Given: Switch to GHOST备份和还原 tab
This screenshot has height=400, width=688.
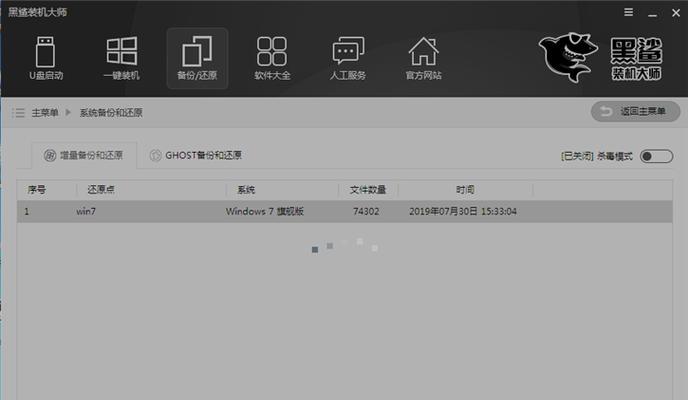Looking at the screenshot, I should click(196, 155).
